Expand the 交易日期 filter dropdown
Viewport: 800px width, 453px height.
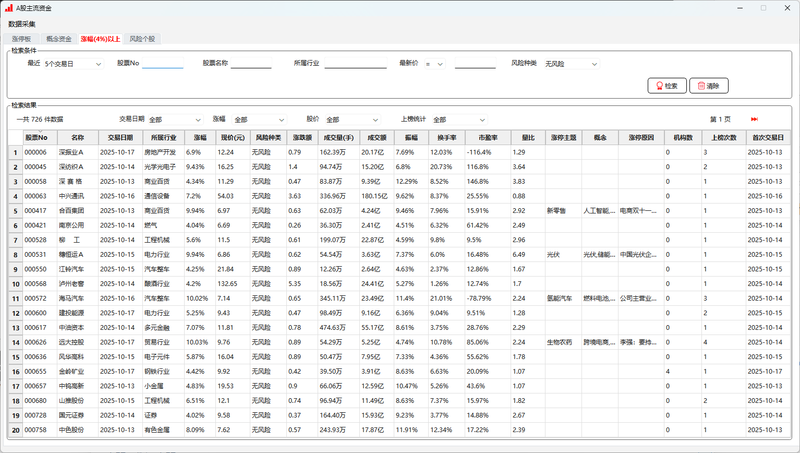tap(172, 119)
